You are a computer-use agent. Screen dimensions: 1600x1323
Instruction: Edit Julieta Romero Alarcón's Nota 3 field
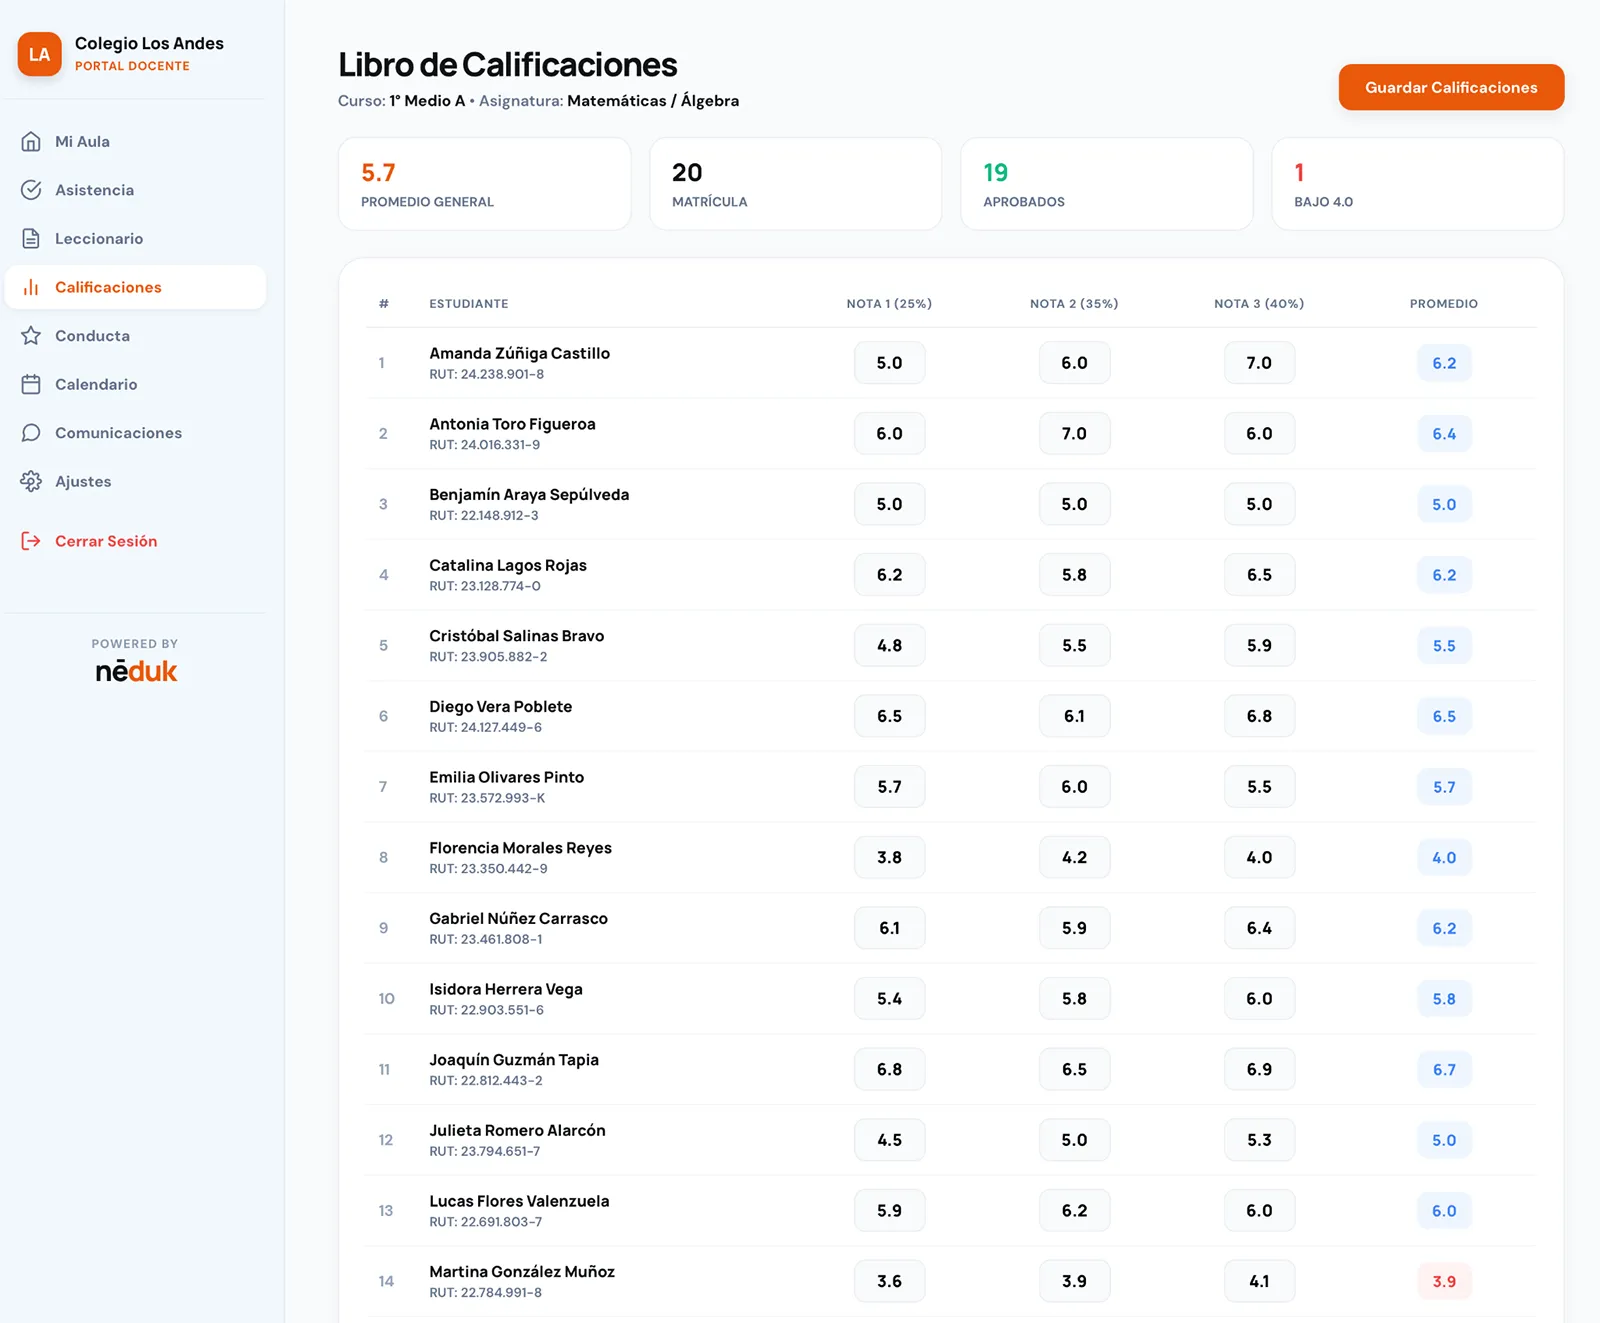coord(1259,1140)
